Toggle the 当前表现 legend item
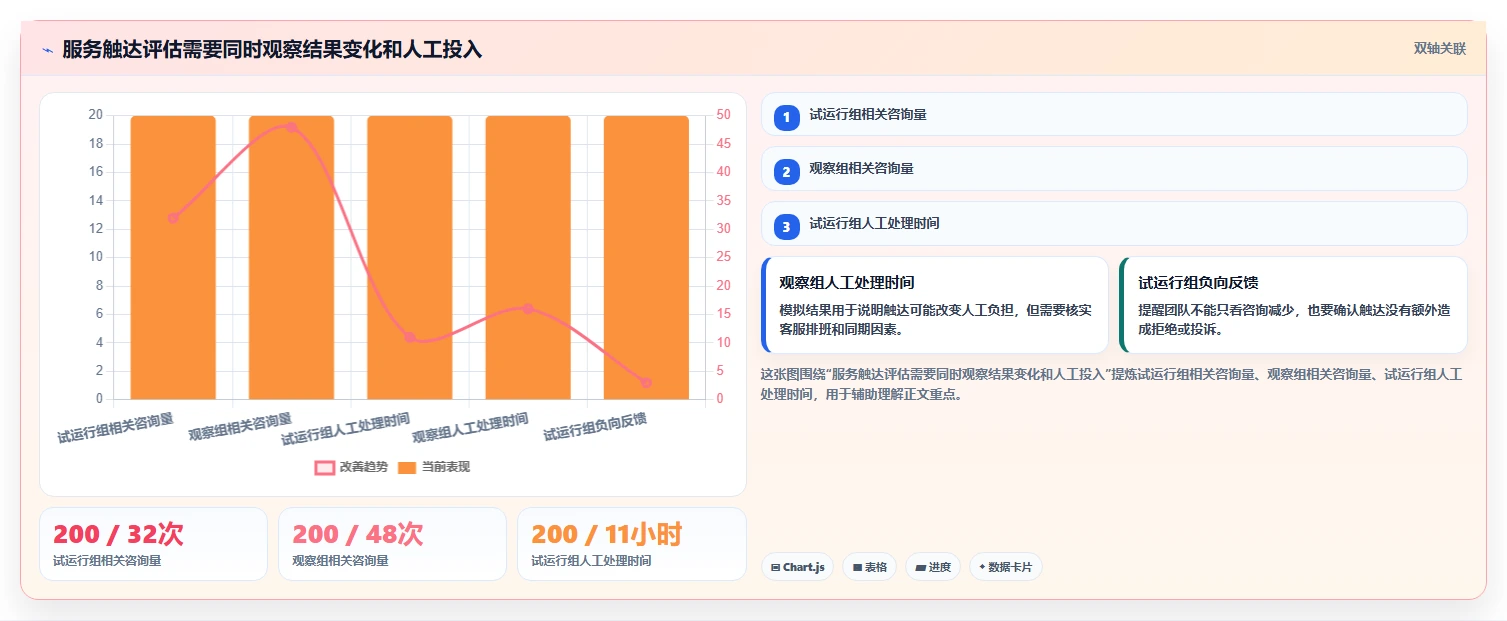1507x621 pixels. pos(434,467)
